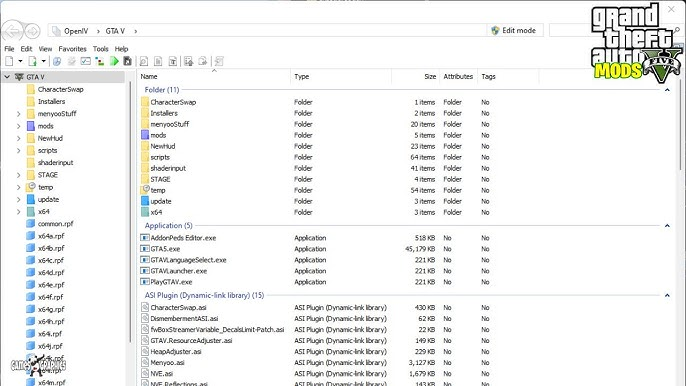Open the View menu
Viewport: 686px width, 386px height.
[x=45, y=49]
